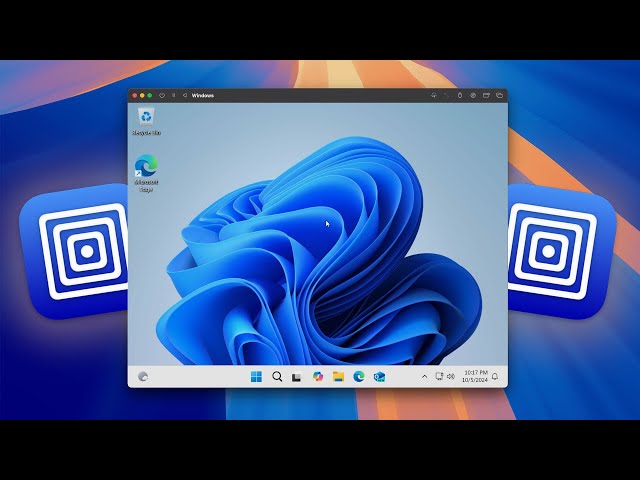Screen dimensions: 640x480
Task: Open the USB devices icon in UTM toolbar
Action: pos(460,96)
